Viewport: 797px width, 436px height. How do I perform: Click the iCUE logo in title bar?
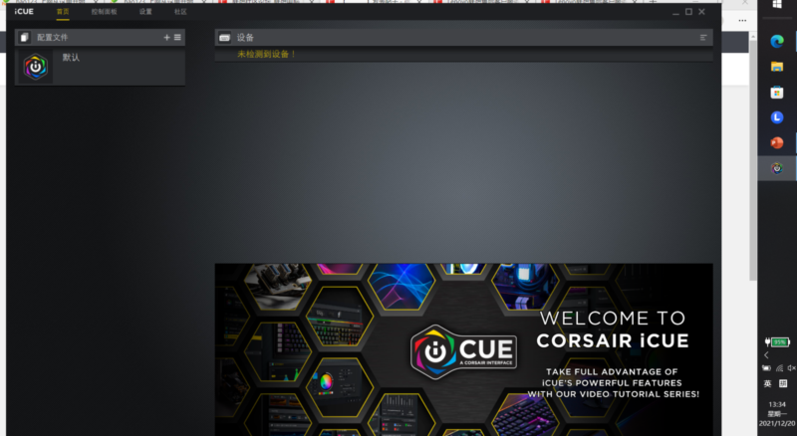24,12
